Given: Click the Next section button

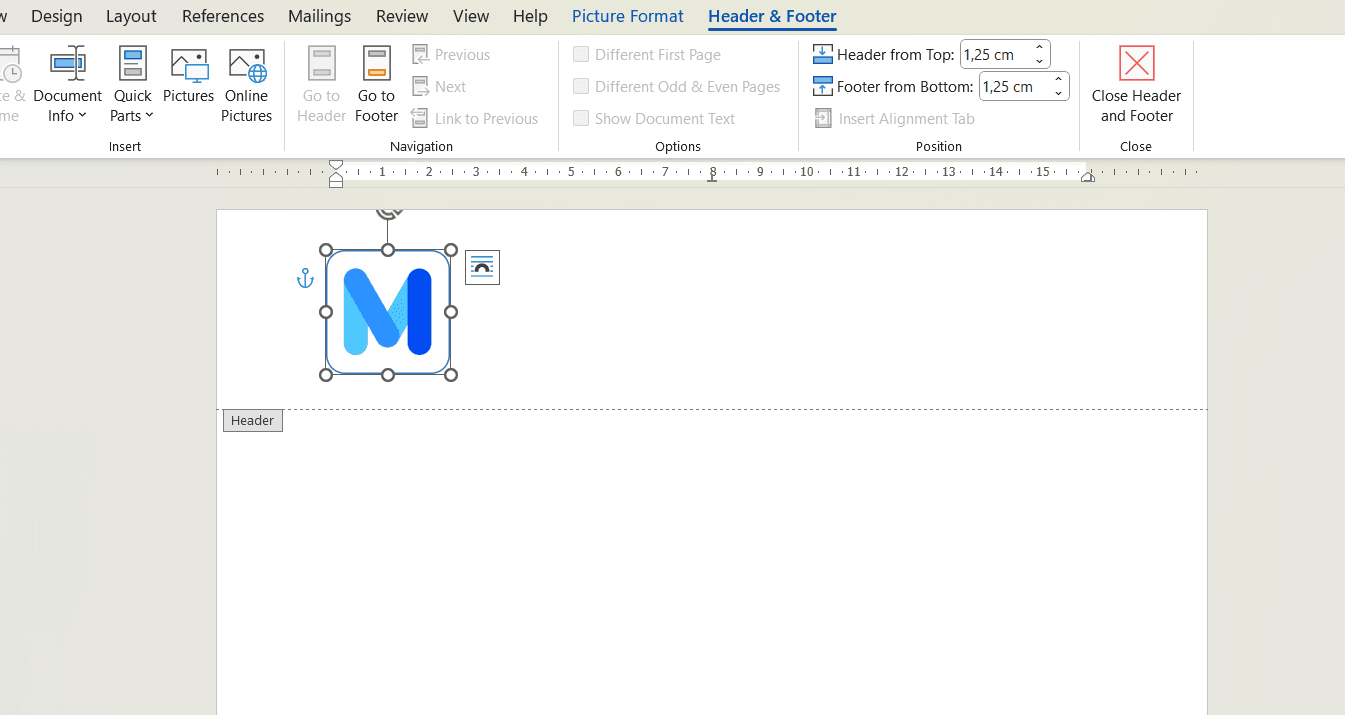Looking at the screenshot, I should [x=440, y=87].
